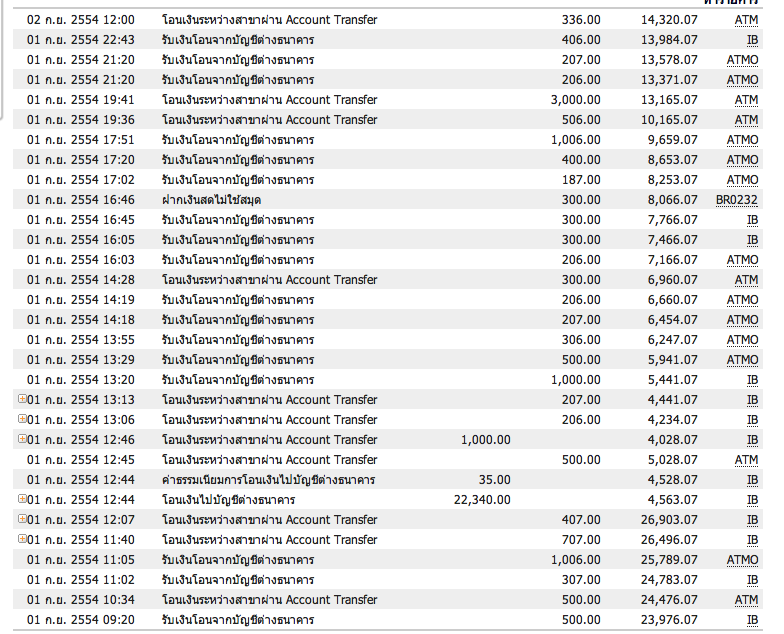
Task: Select balance 8,066.07
Action: click(672, 200)
